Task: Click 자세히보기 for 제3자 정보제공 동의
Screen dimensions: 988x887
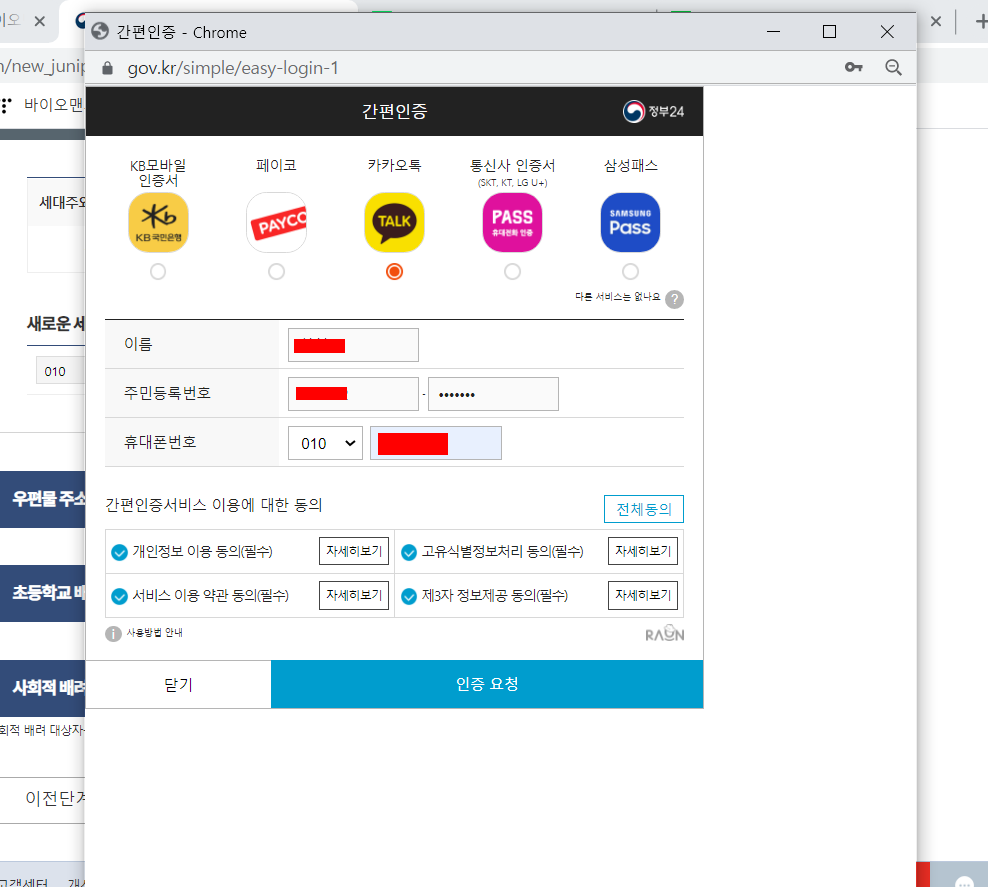Action: (x=643, y=595)
